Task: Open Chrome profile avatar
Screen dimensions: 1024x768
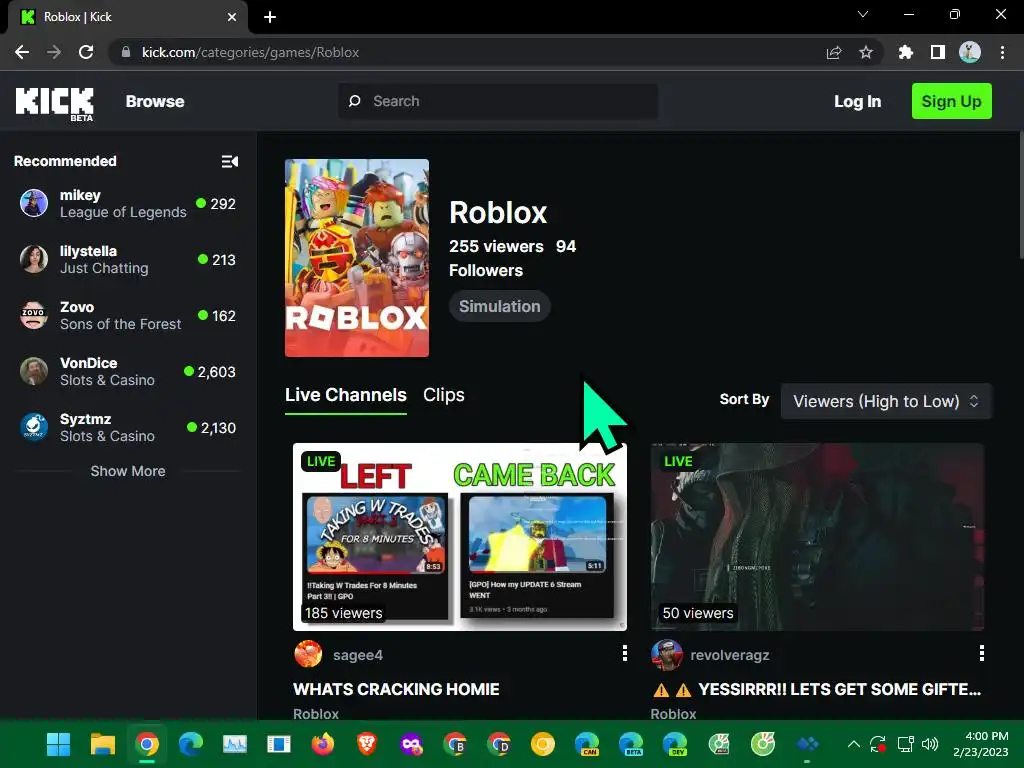Action: click(970, 52)
